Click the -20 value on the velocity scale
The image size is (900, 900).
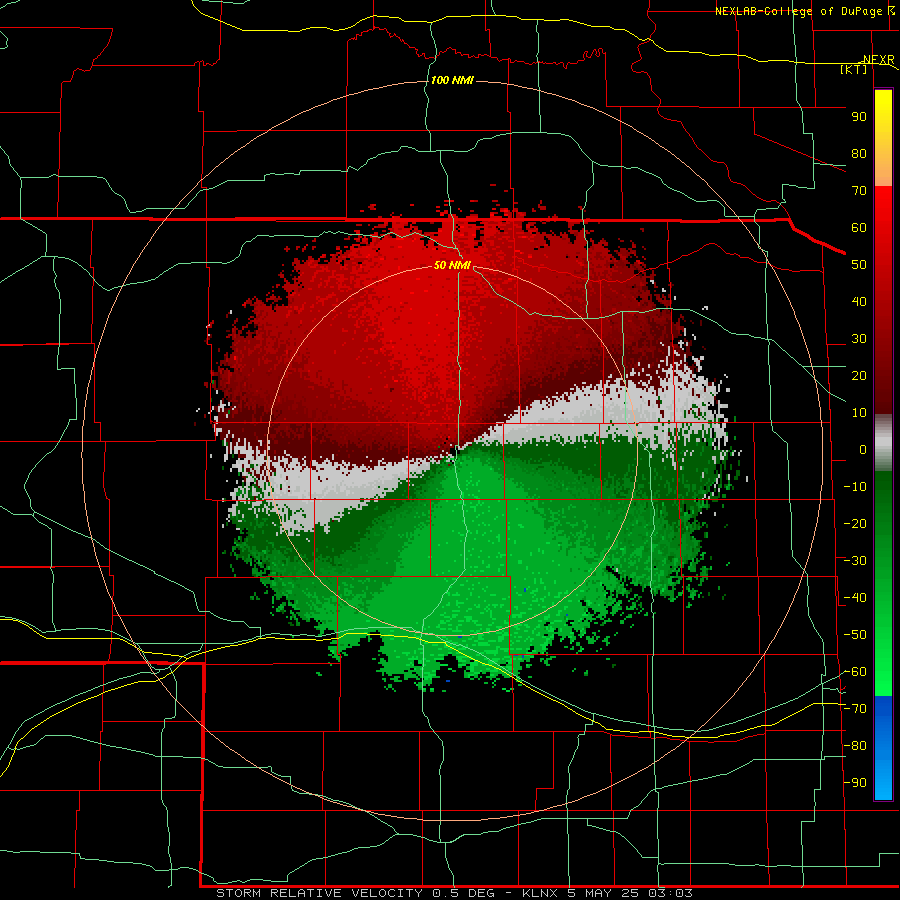point(855,523)
